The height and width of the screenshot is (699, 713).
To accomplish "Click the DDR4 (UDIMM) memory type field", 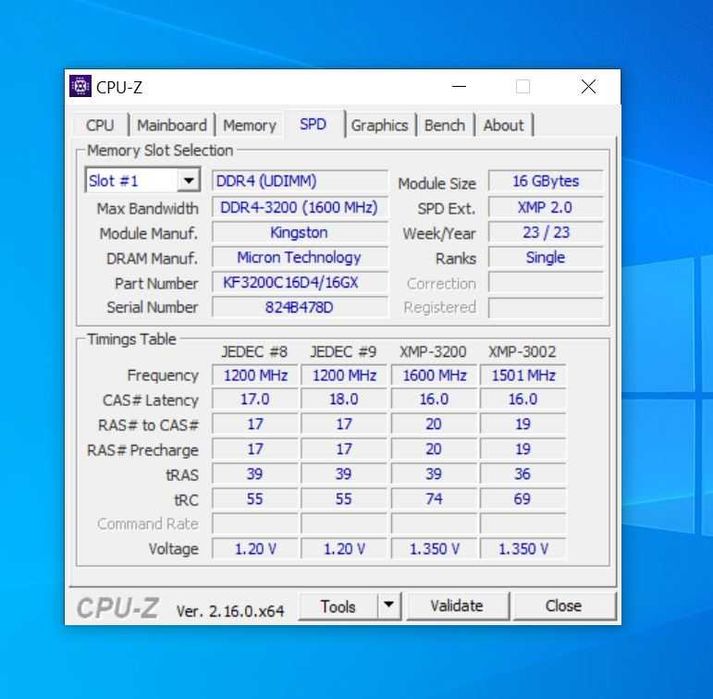I will [300, 181].
